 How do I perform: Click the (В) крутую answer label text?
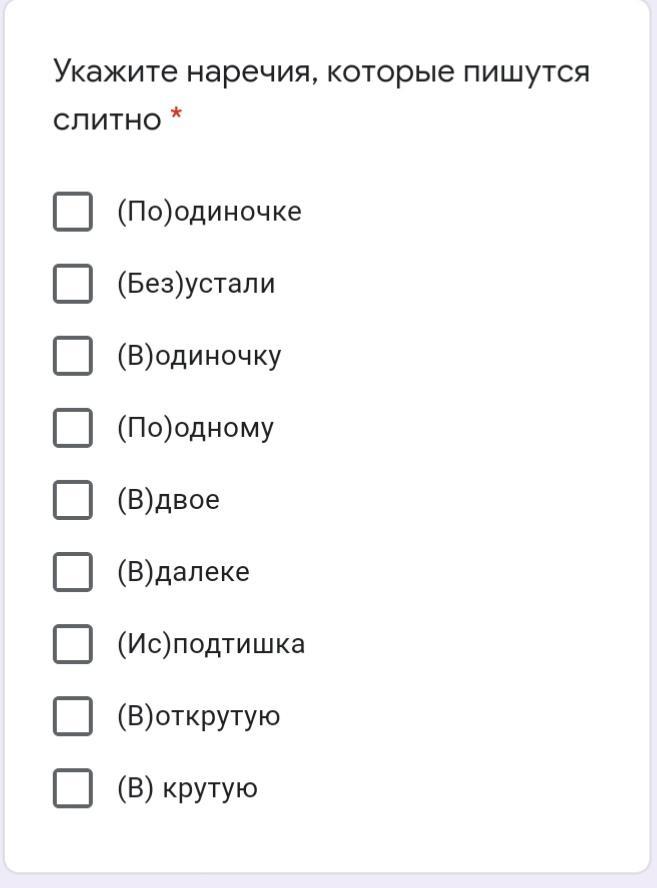[x=187, y=789]
